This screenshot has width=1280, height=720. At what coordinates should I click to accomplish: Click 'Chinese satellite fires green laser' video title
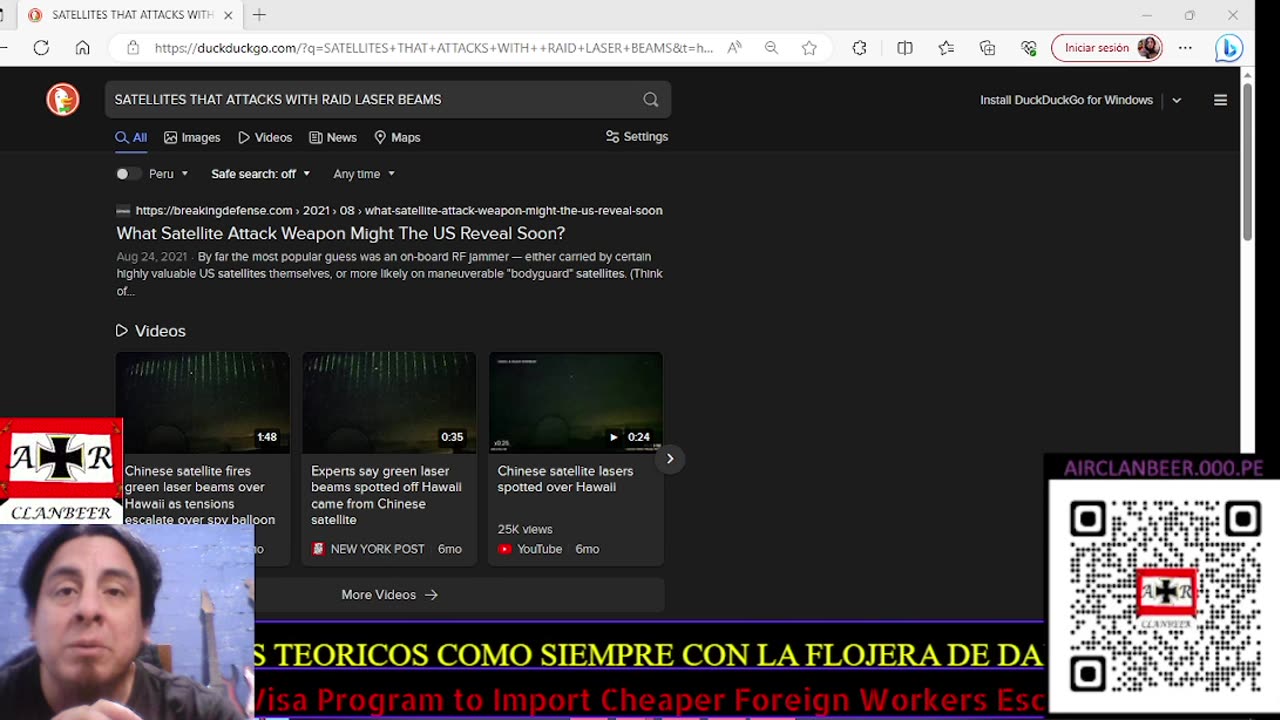coord(200,495)
